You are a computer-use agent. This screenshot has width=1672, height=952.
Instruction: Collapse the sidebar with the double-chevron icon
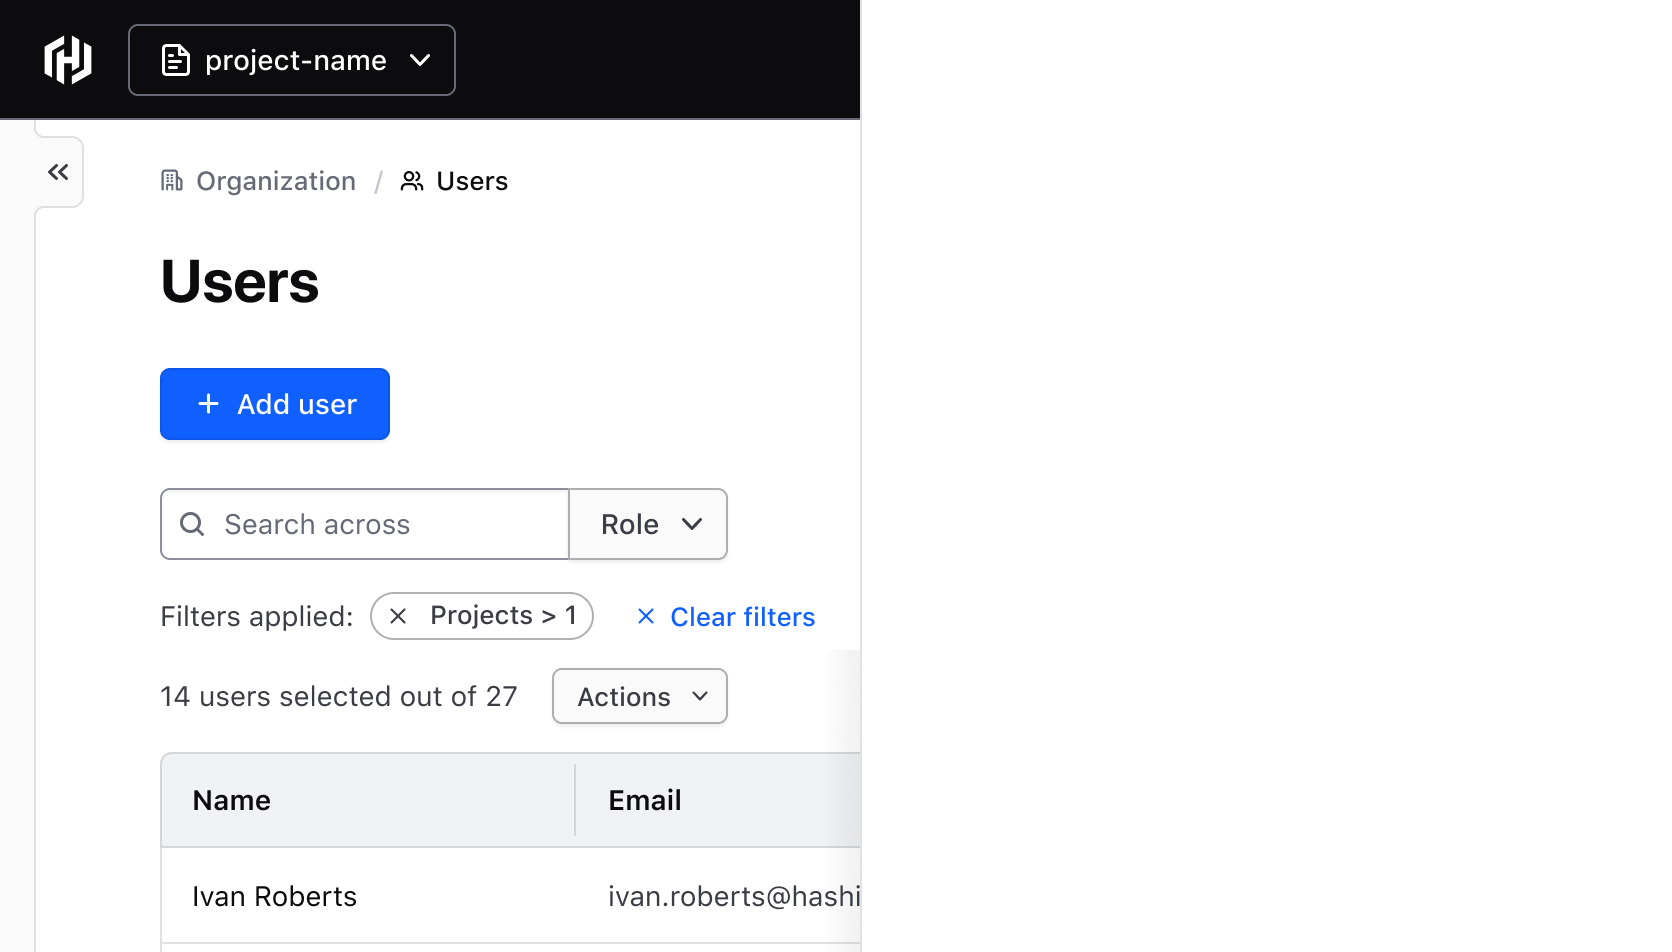[x=58, y=172]
